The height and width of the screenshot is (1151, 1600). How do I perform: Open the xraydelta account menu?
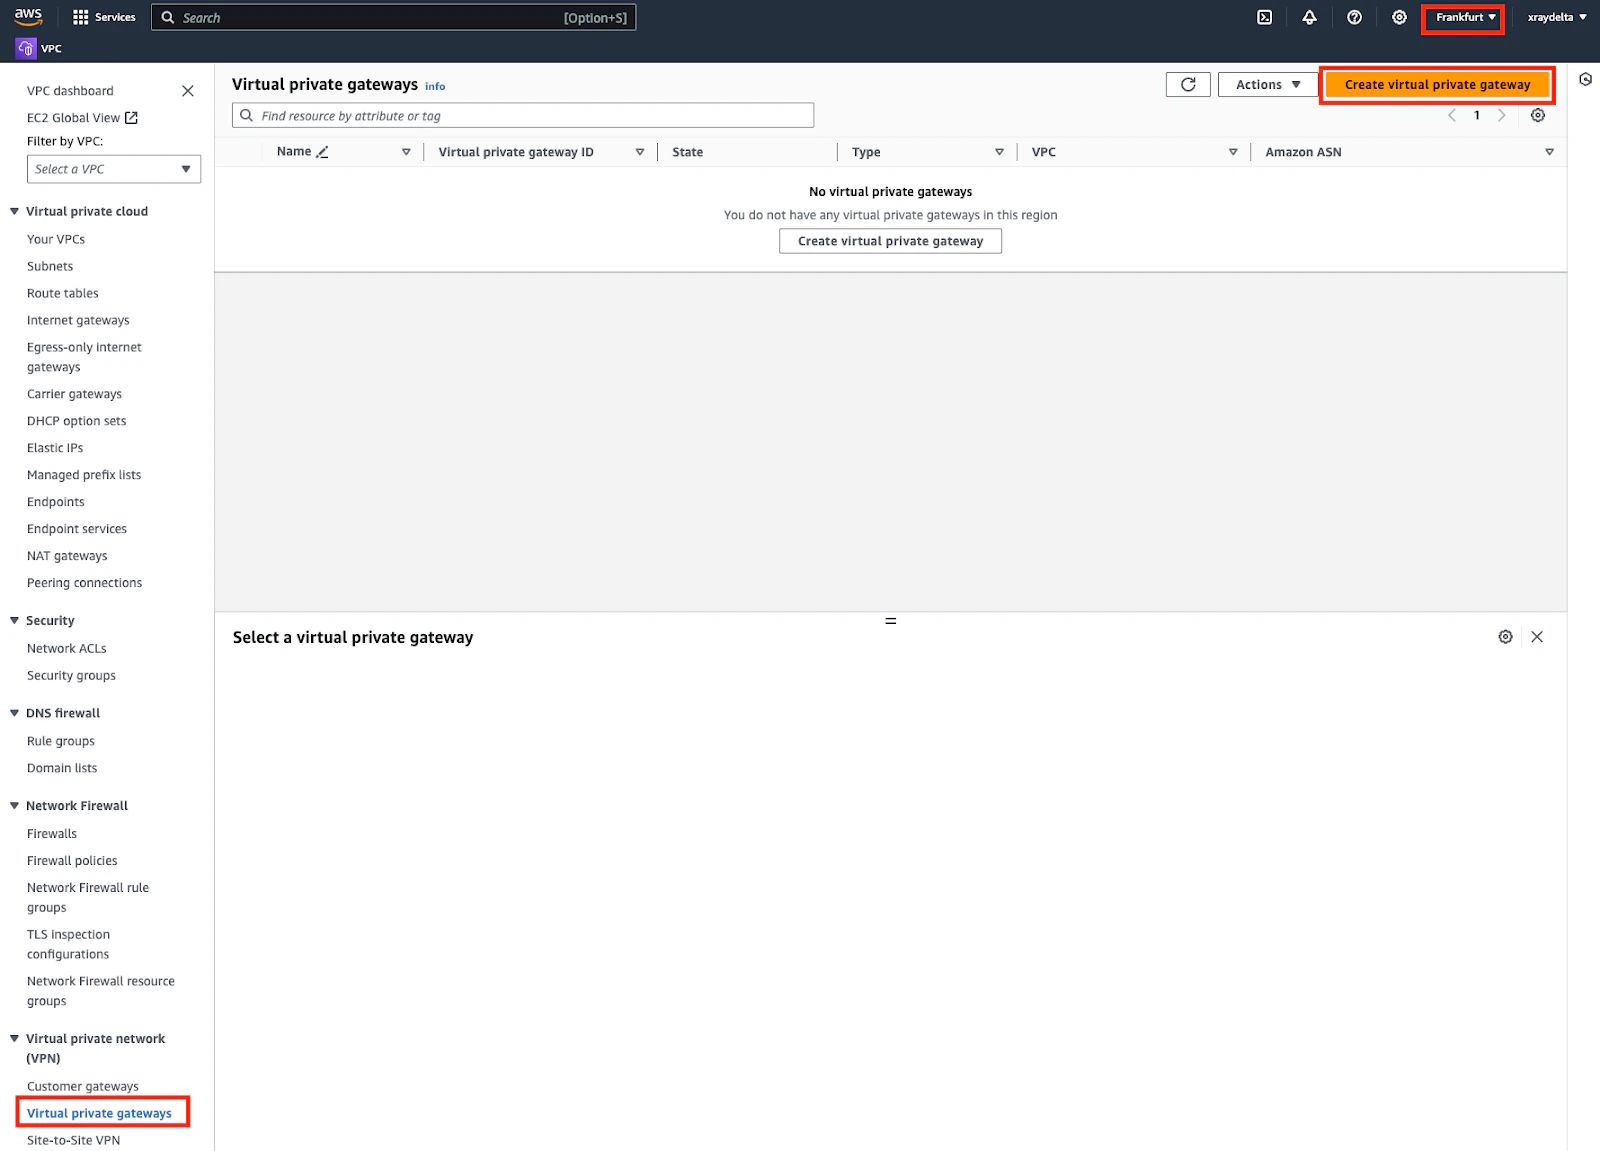coord(1554,17)
